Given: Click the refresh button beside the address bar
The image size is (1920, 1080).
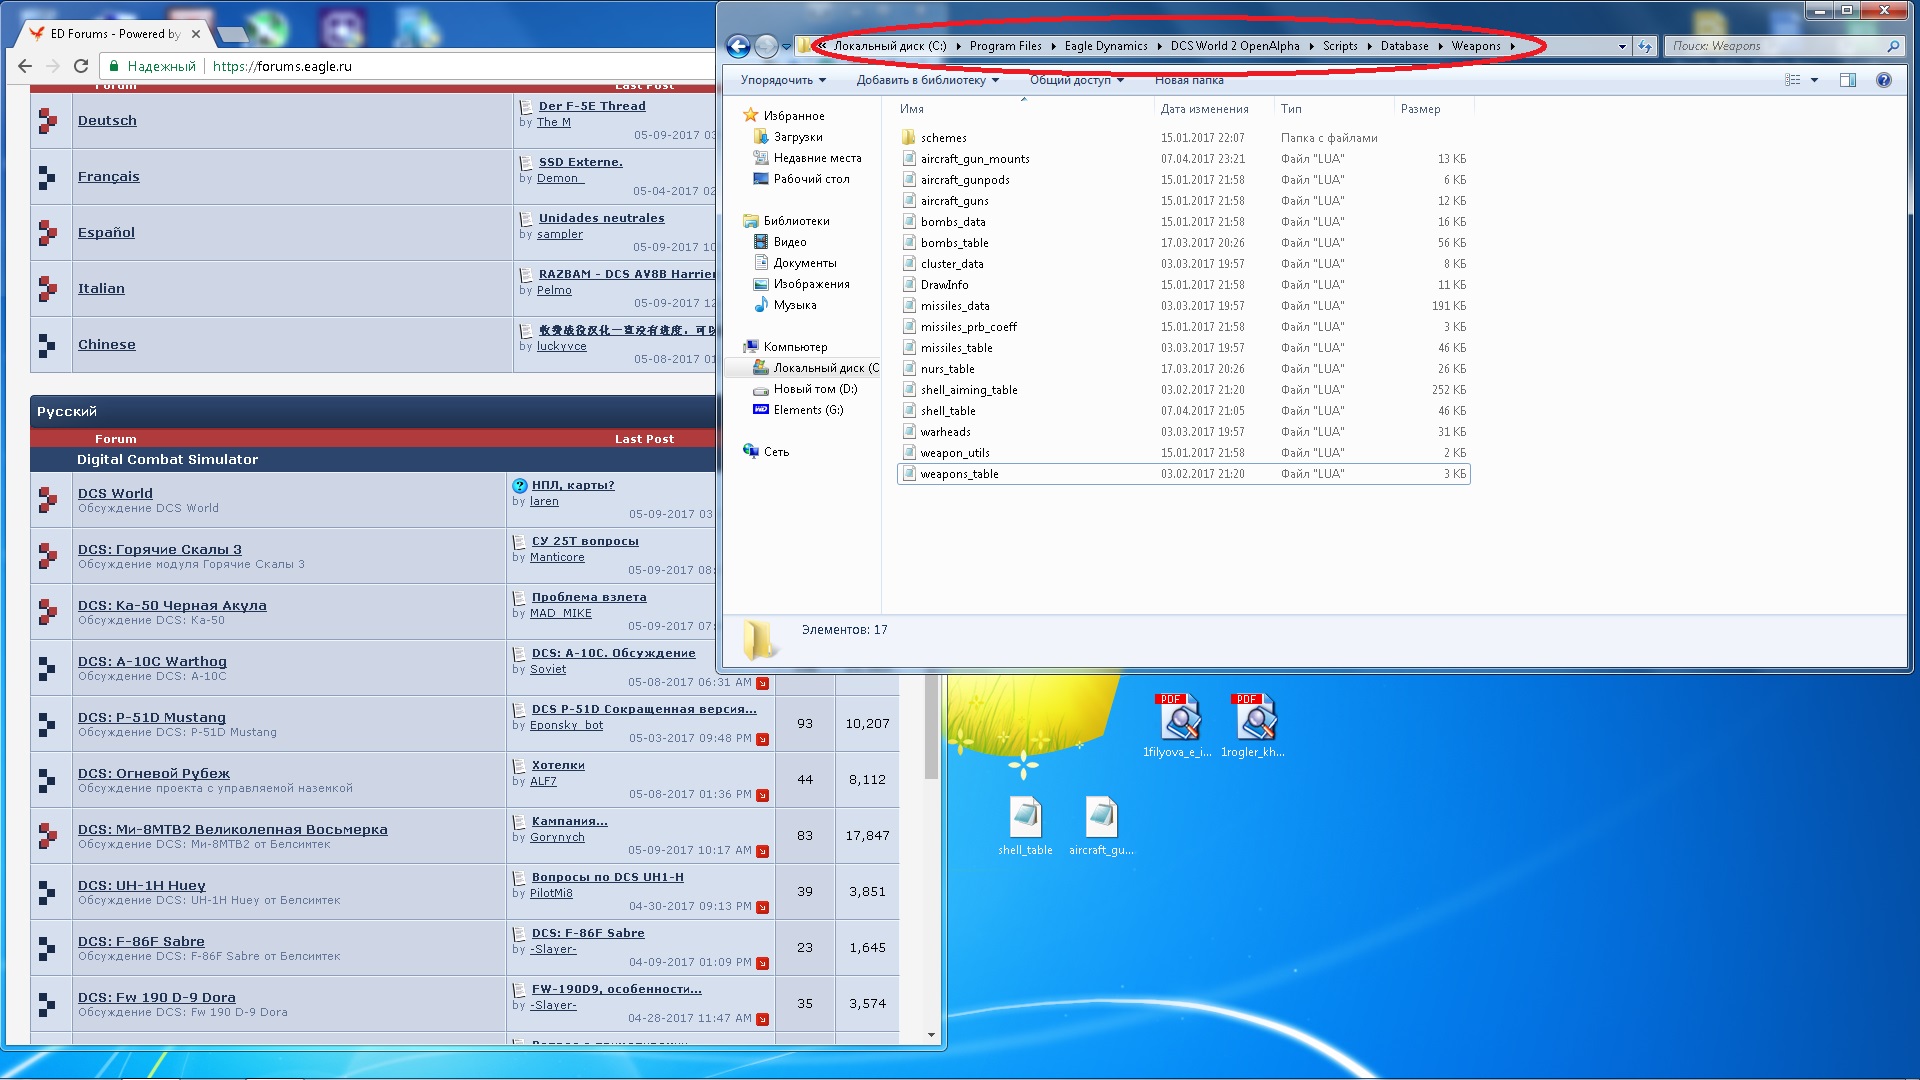Looking at the screenshot, I should (x=1645, y=46).
